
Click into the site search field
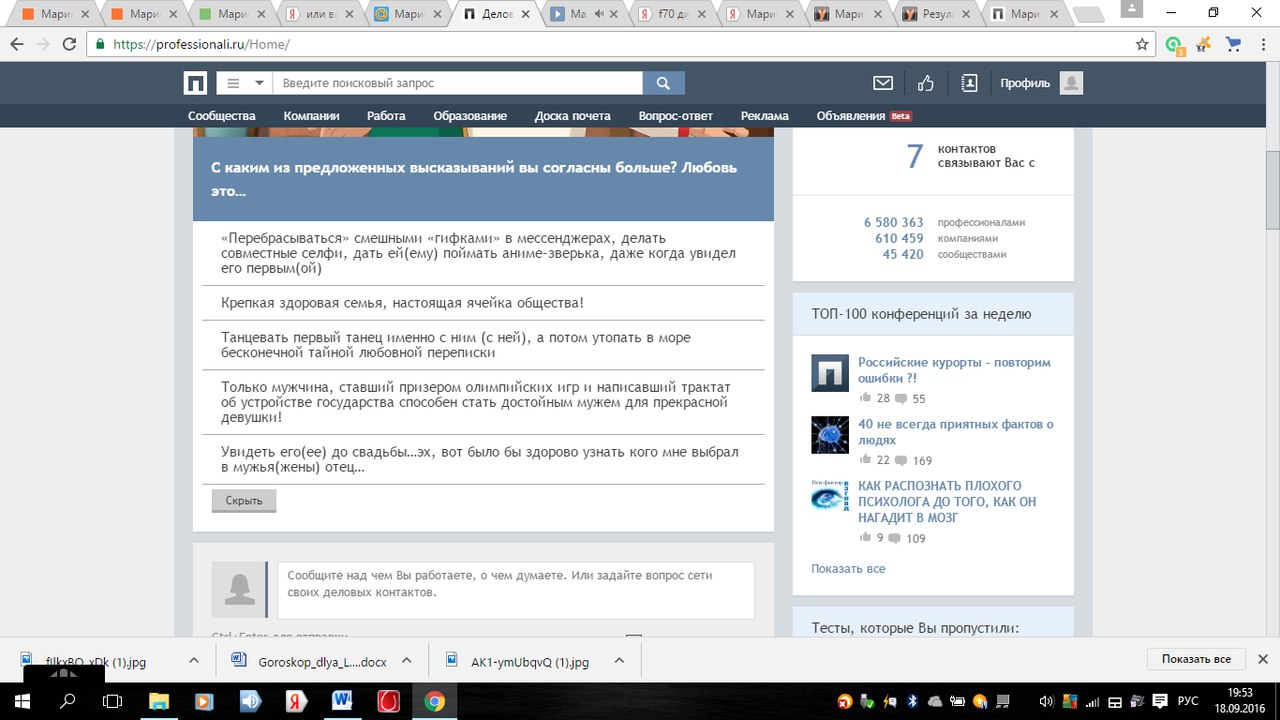[x=458, y=83]
